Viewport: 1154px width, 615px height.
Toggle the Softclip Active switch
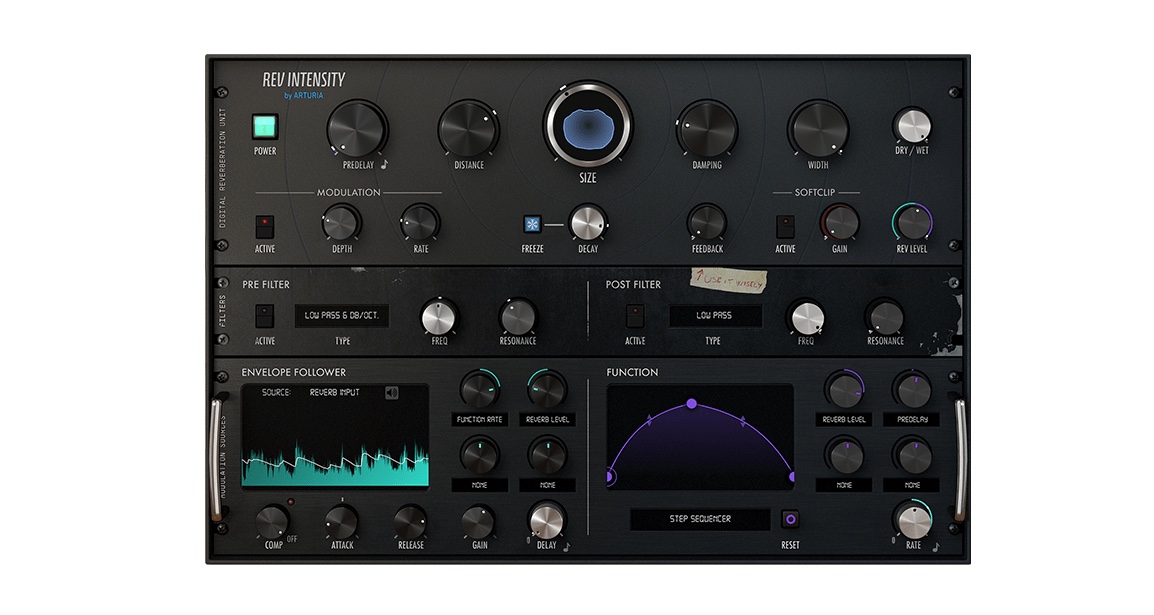785,225
